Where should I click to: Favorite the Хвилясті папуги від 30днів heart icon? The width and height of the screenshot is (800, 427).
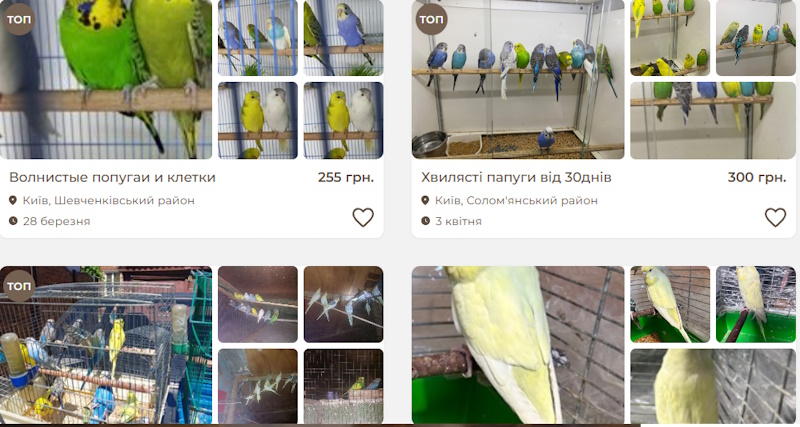coord(775,217)
